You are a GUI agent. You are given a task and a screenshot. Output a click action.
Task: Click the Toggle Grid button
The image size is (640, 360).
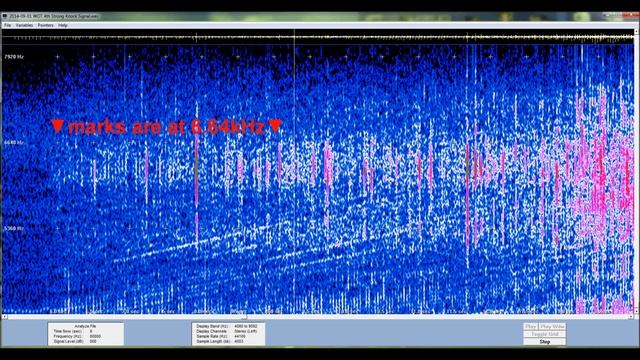click(x=544, y=334)
